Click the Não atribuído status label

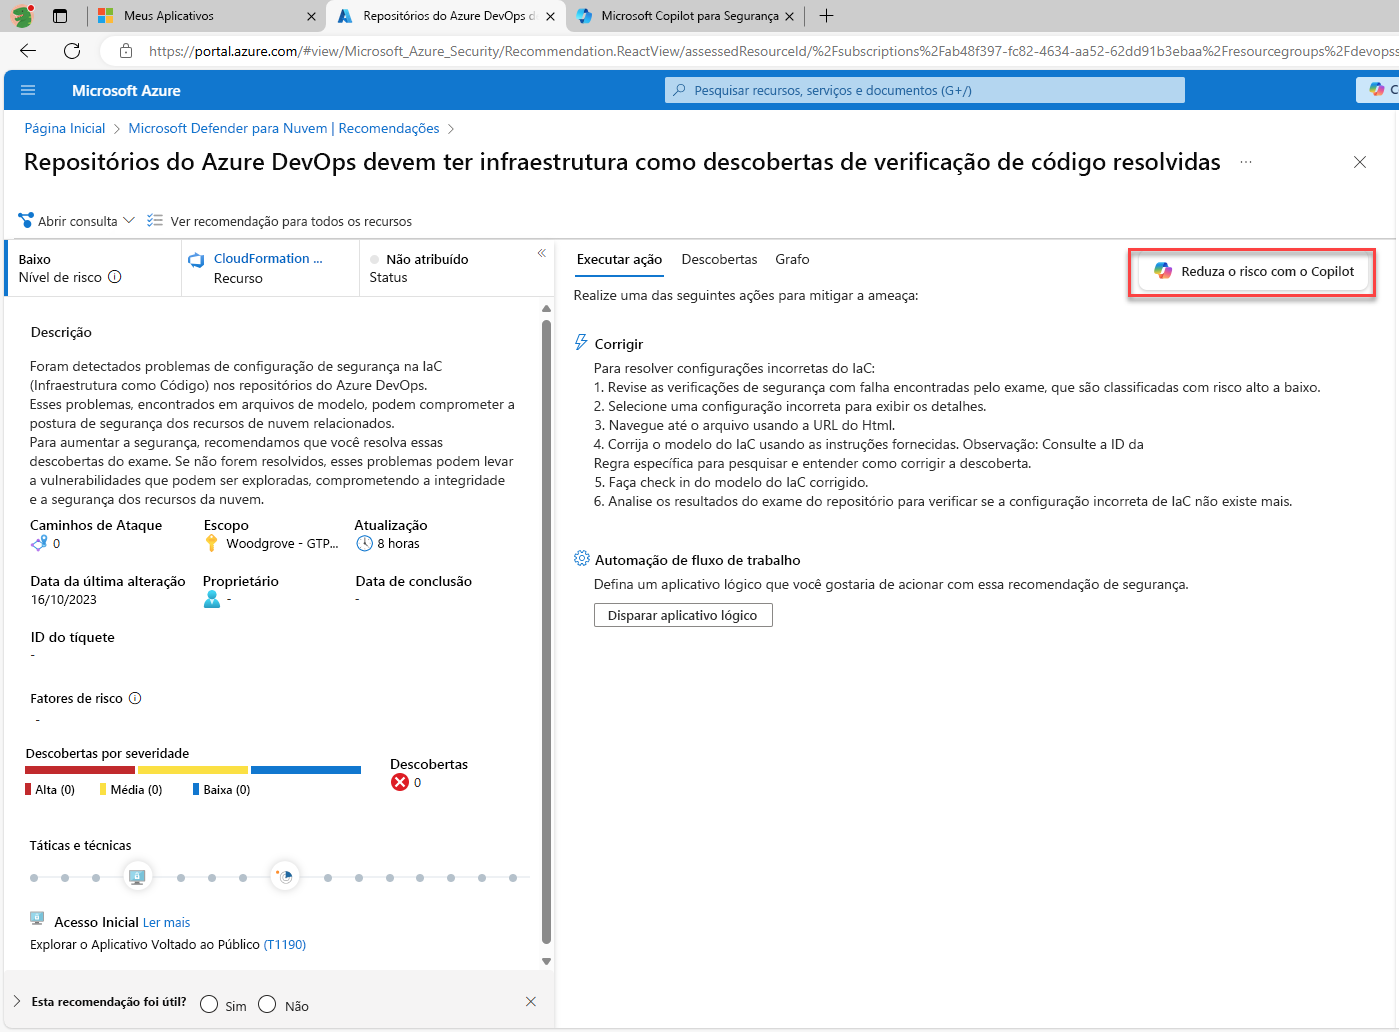427,259
